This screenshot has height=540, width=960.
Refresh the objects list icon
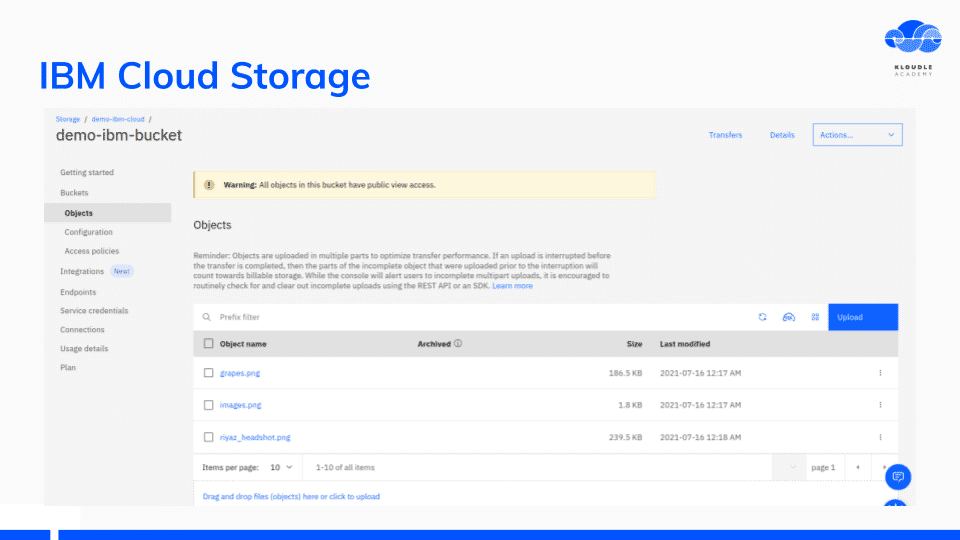[x=762, y=317]
